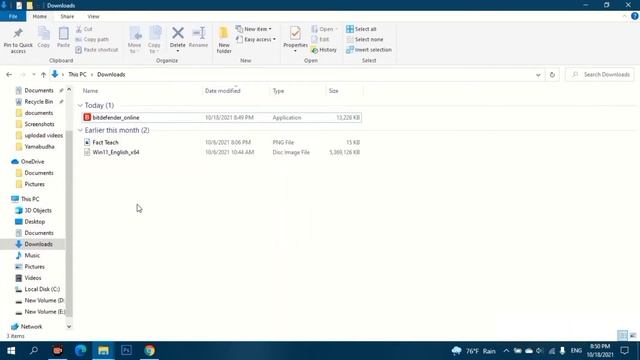Image resolution: width=640 pixels, height=360 pixels.
Task: Click Copy path in ribbon
Action: (x=92, y=39)
